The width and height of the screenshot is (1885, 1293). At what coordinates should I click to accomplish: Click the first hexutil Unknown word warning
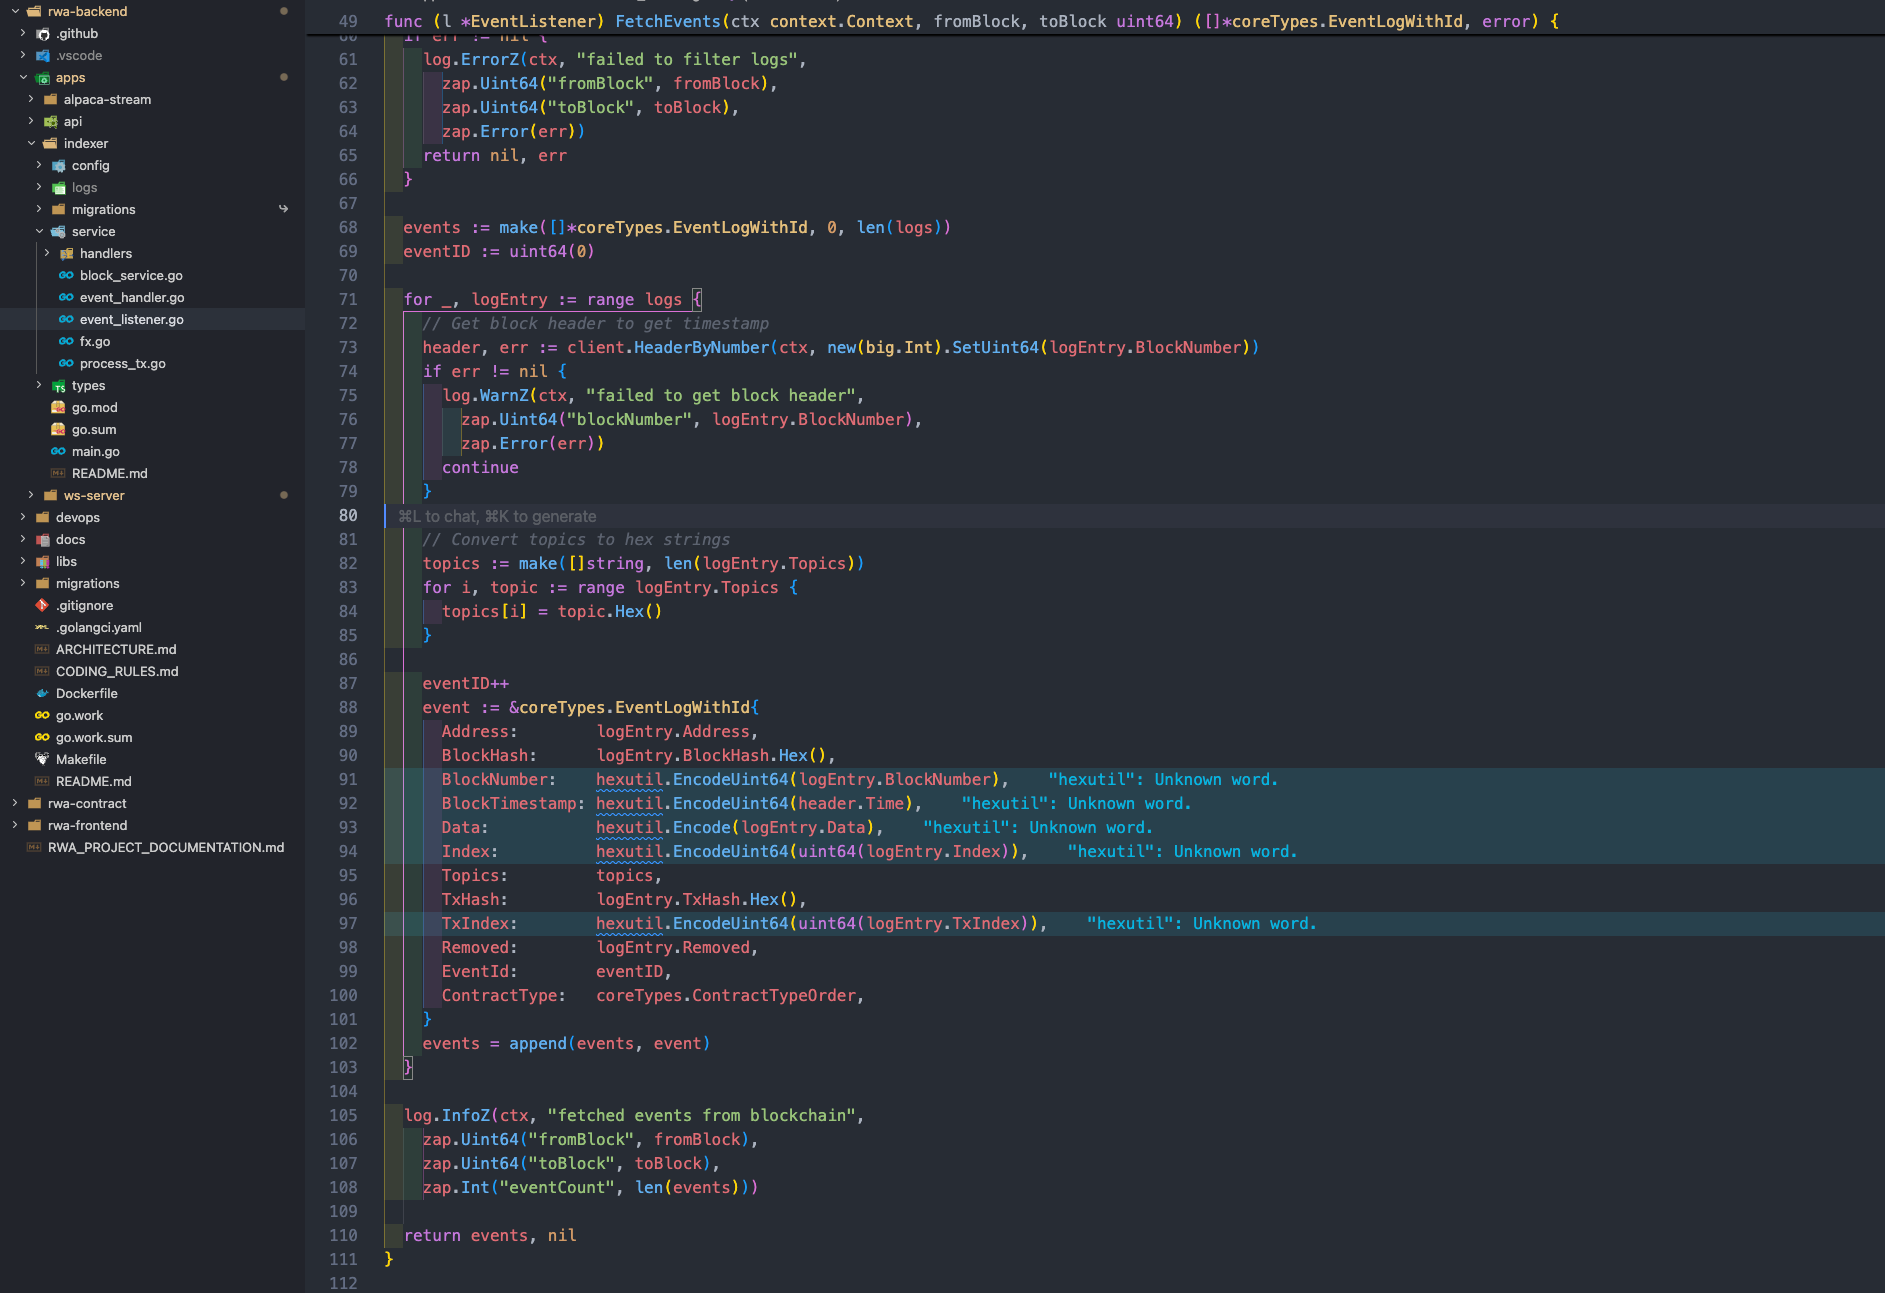(1163, 779)
